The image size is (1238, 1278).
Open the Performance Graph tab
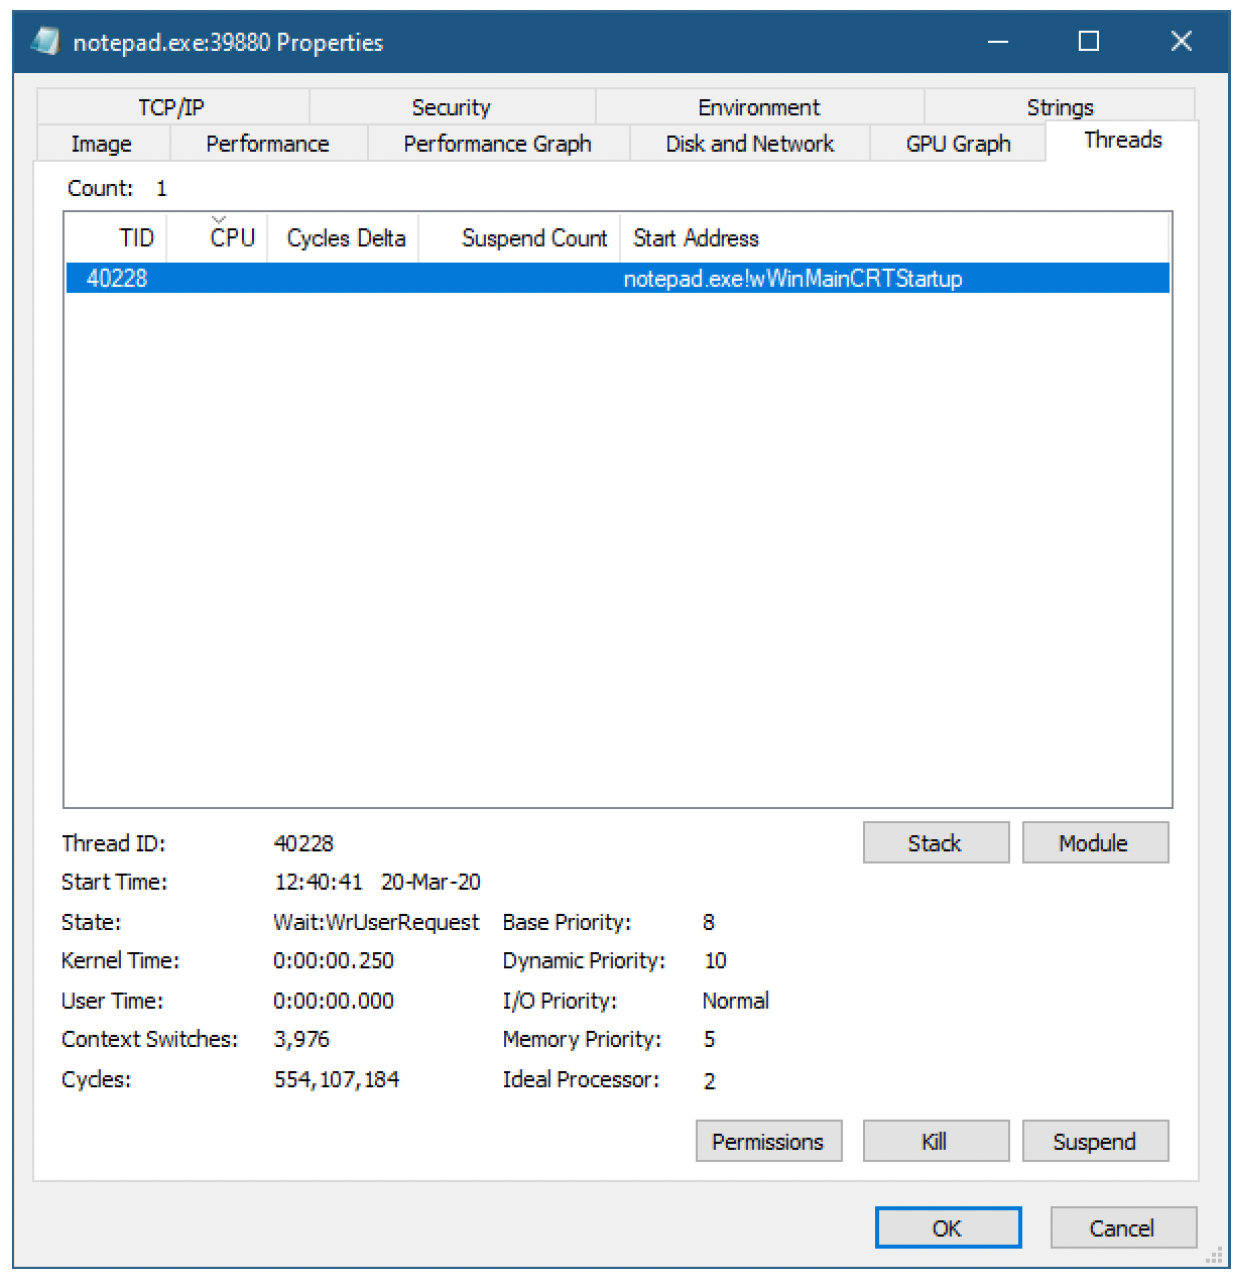pos(498,143)
